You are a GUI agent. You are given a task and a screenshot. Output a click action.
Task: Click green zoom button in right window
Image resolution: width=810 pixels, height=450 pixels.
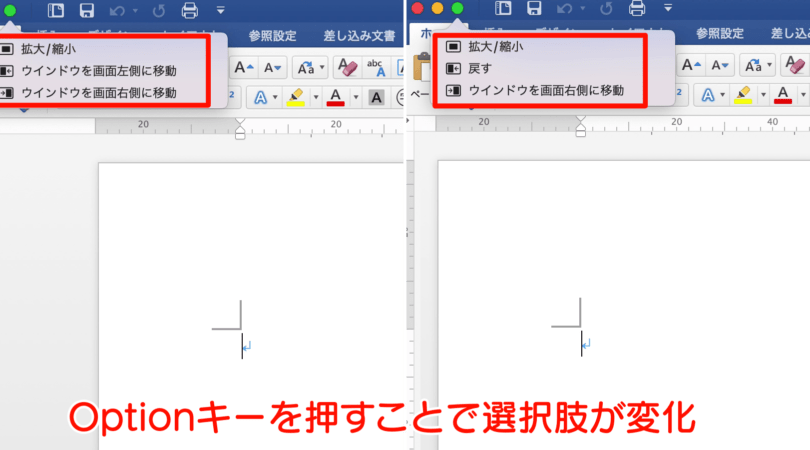pos(457,8)
